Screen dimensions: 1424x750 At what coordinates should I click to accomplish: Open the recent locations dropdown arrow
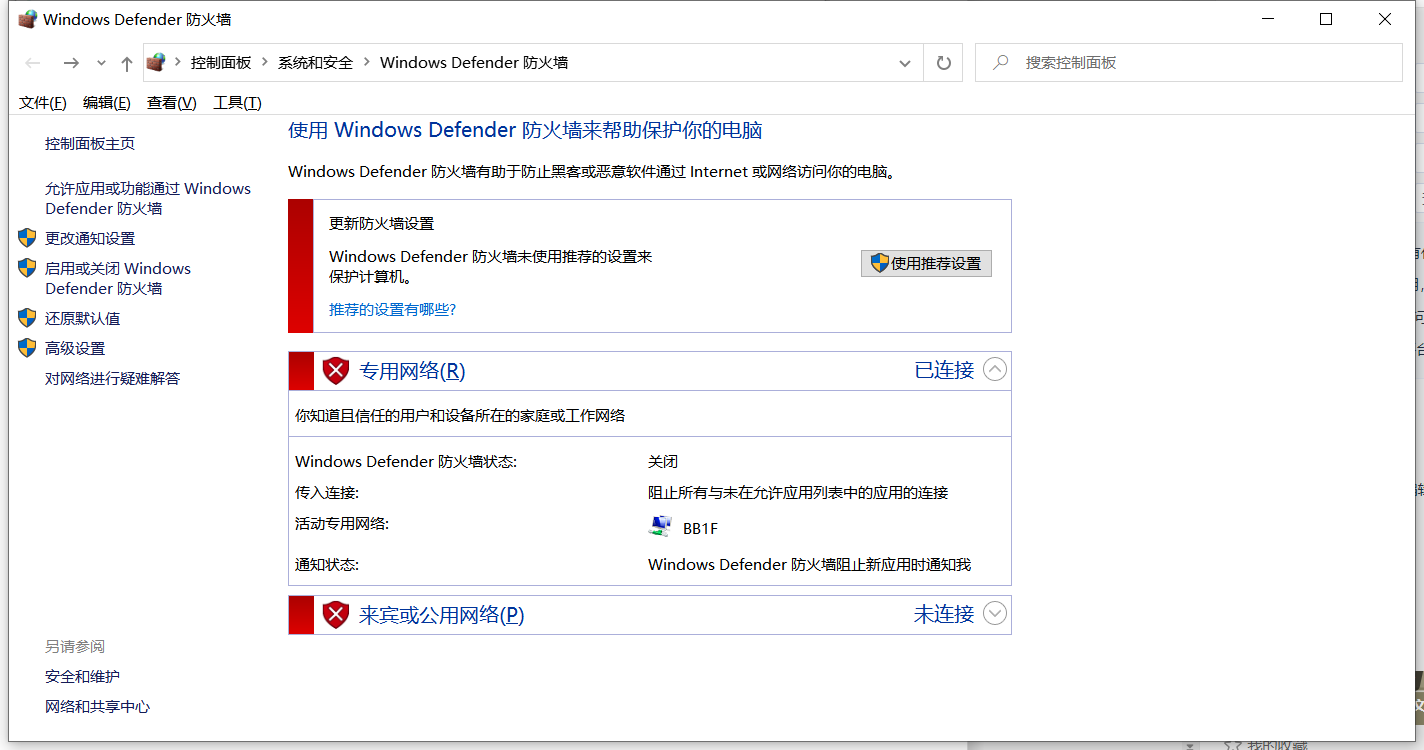[x=101, y=63]
